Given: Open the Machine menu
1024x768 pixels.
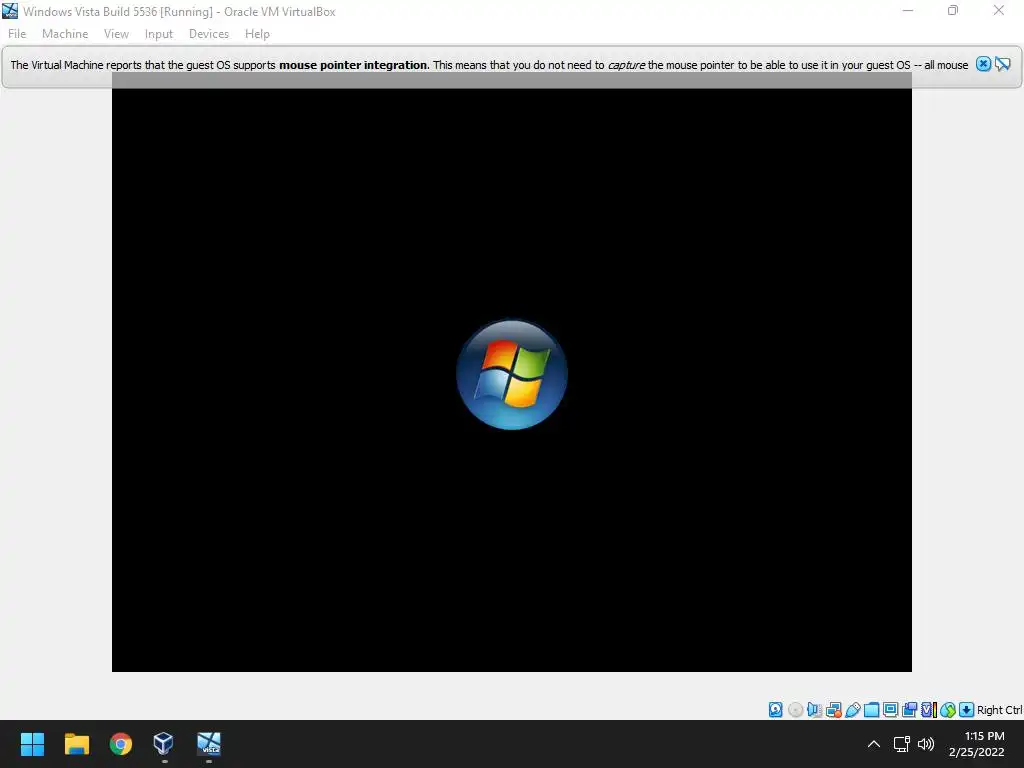Looking at the screenshot, I should [x=65, y=34].
